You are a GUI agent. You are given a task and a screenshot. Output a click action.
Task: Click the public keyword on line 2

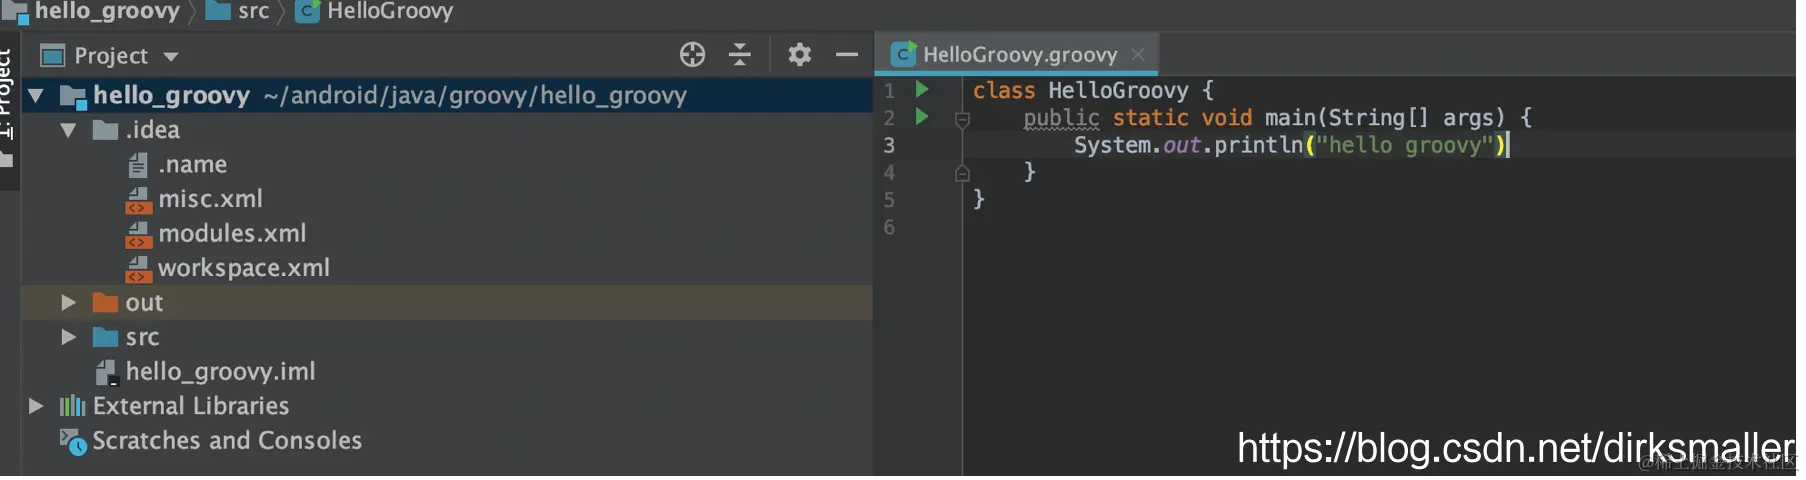coord(1061,118)
